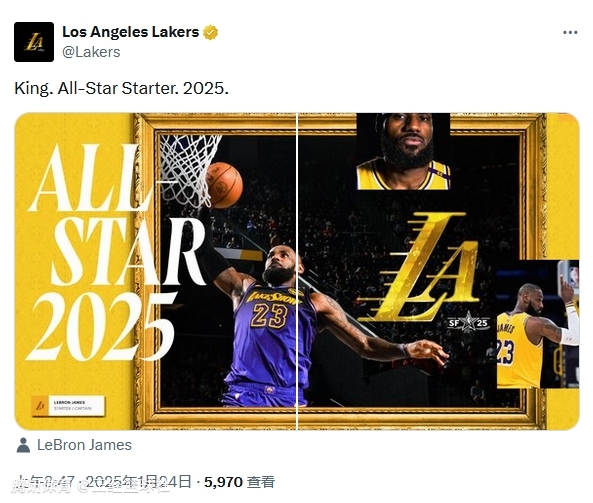
Task: Click the gold verified badge
Action: click(211, 33)
